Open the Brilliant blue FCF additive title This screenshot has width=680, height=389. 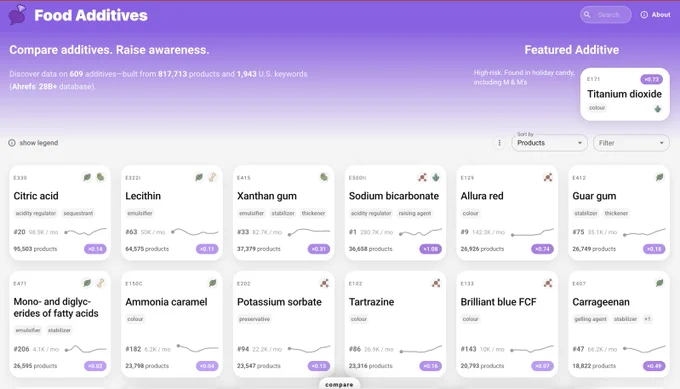pyautogui.click(x=498, y=302)
